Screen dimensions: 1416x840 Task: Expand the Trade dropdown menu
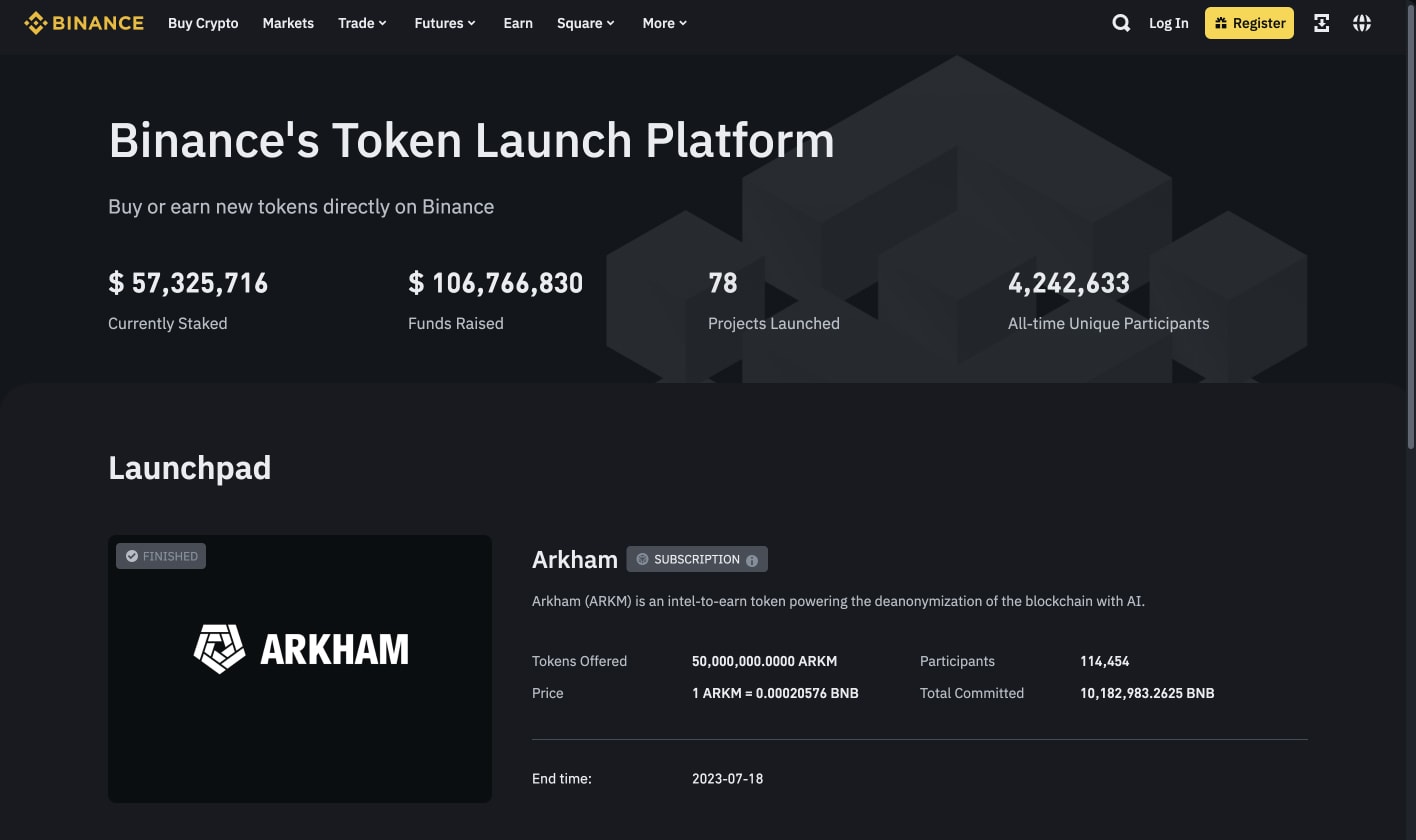(362, 23)
